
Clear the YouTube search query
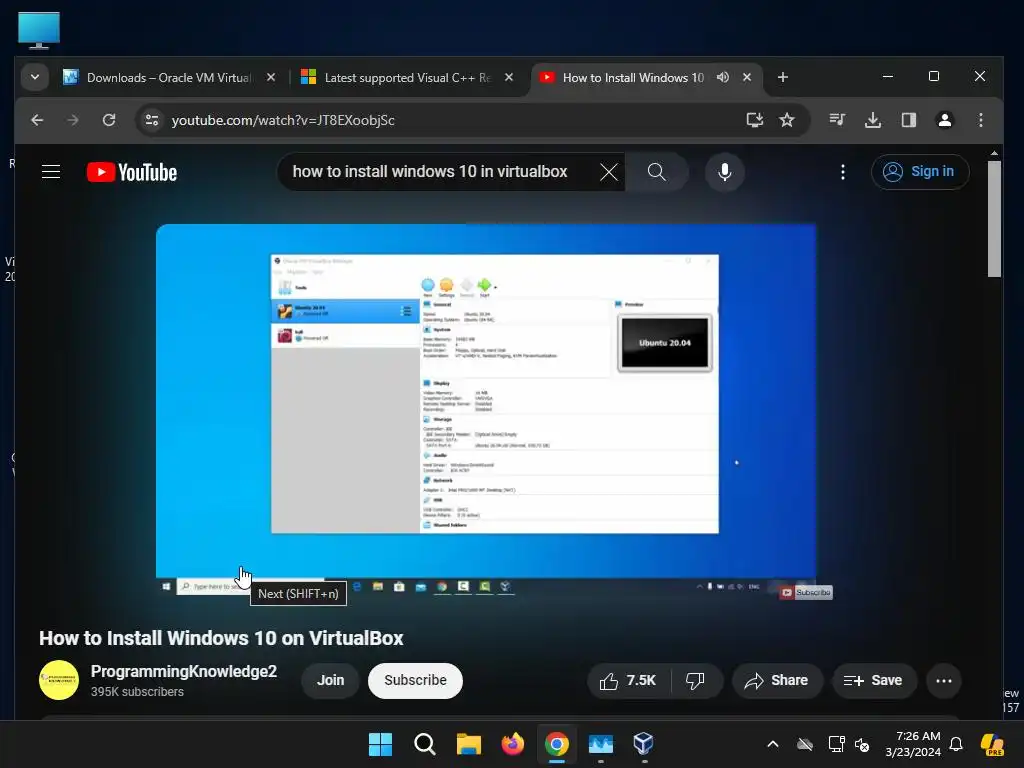pyautogui.click(x=609, y=172)
